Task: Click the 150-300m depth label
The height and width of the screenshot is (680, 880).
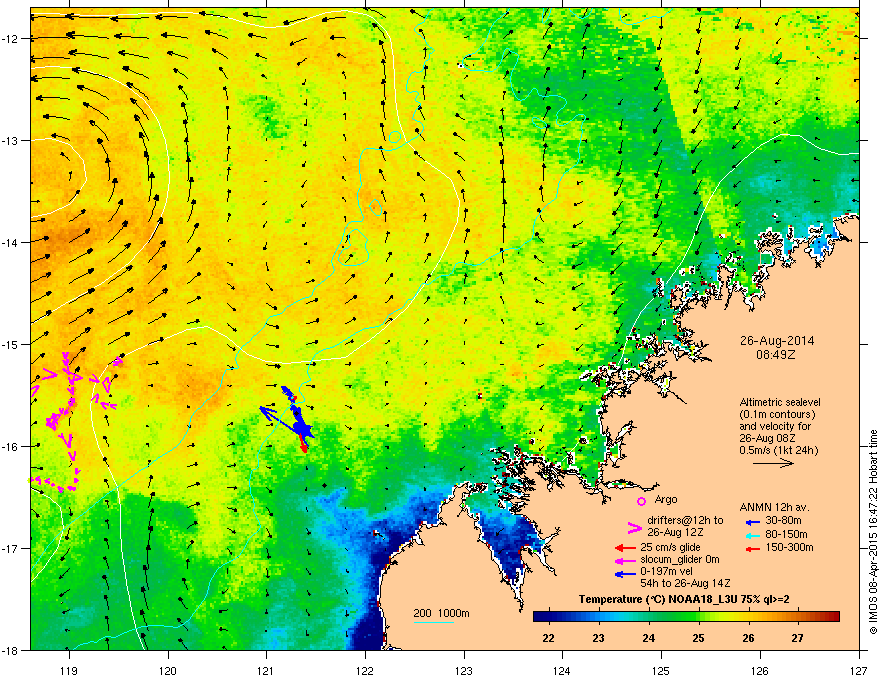Action: [789, 547]
